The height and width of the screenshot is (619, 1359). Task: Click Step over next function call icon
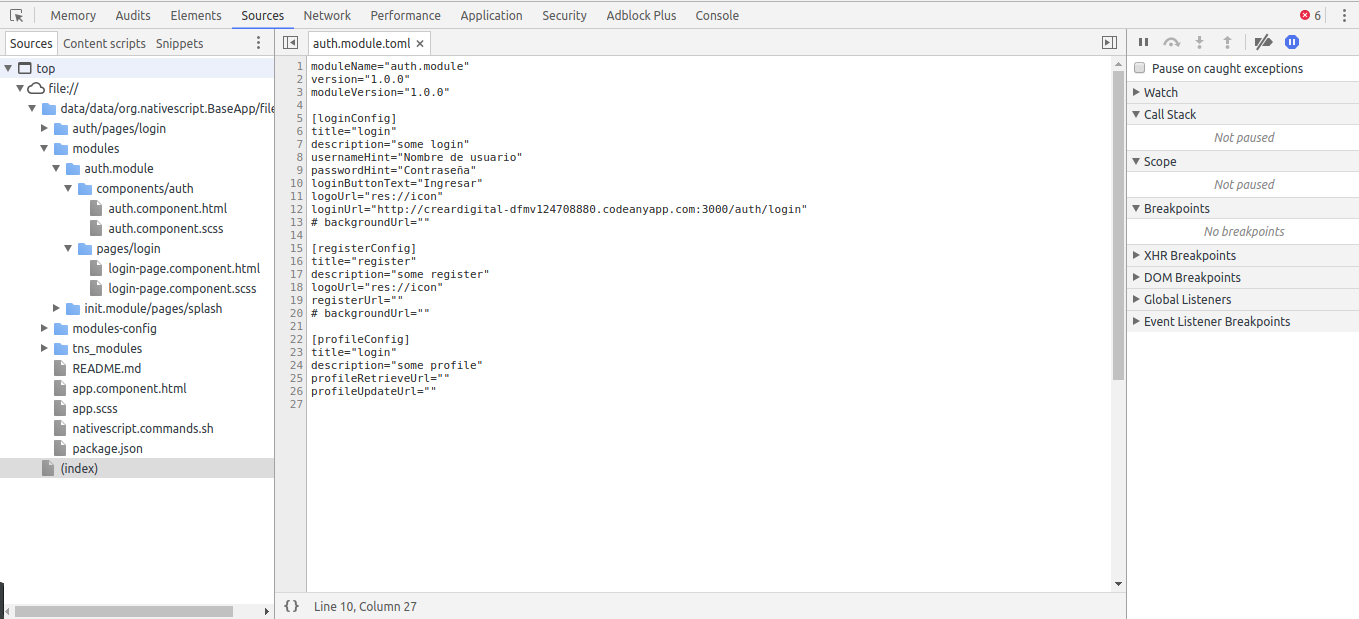tap(1172, 43)
